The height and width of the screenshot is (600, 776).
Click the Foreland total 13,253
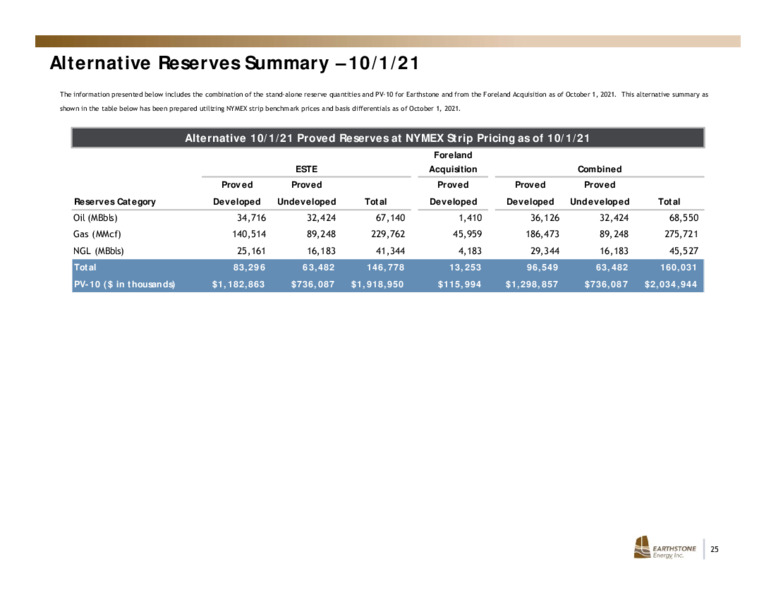[465, 267]
